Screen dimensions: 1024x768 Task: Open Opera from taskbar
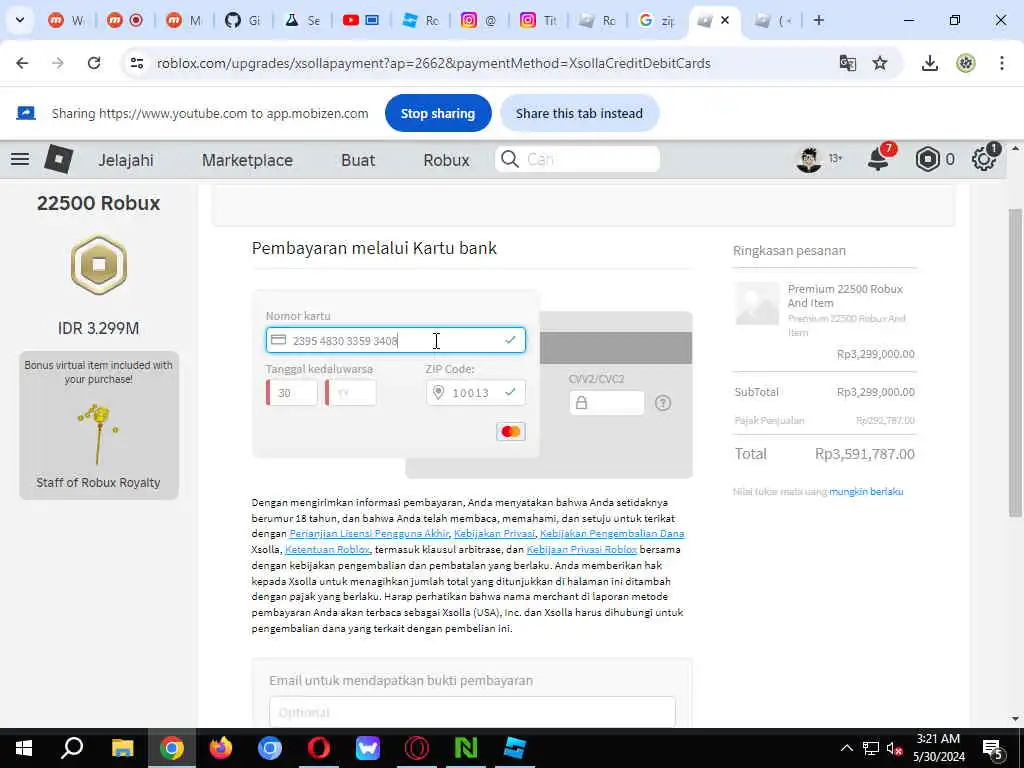(319, 748)
